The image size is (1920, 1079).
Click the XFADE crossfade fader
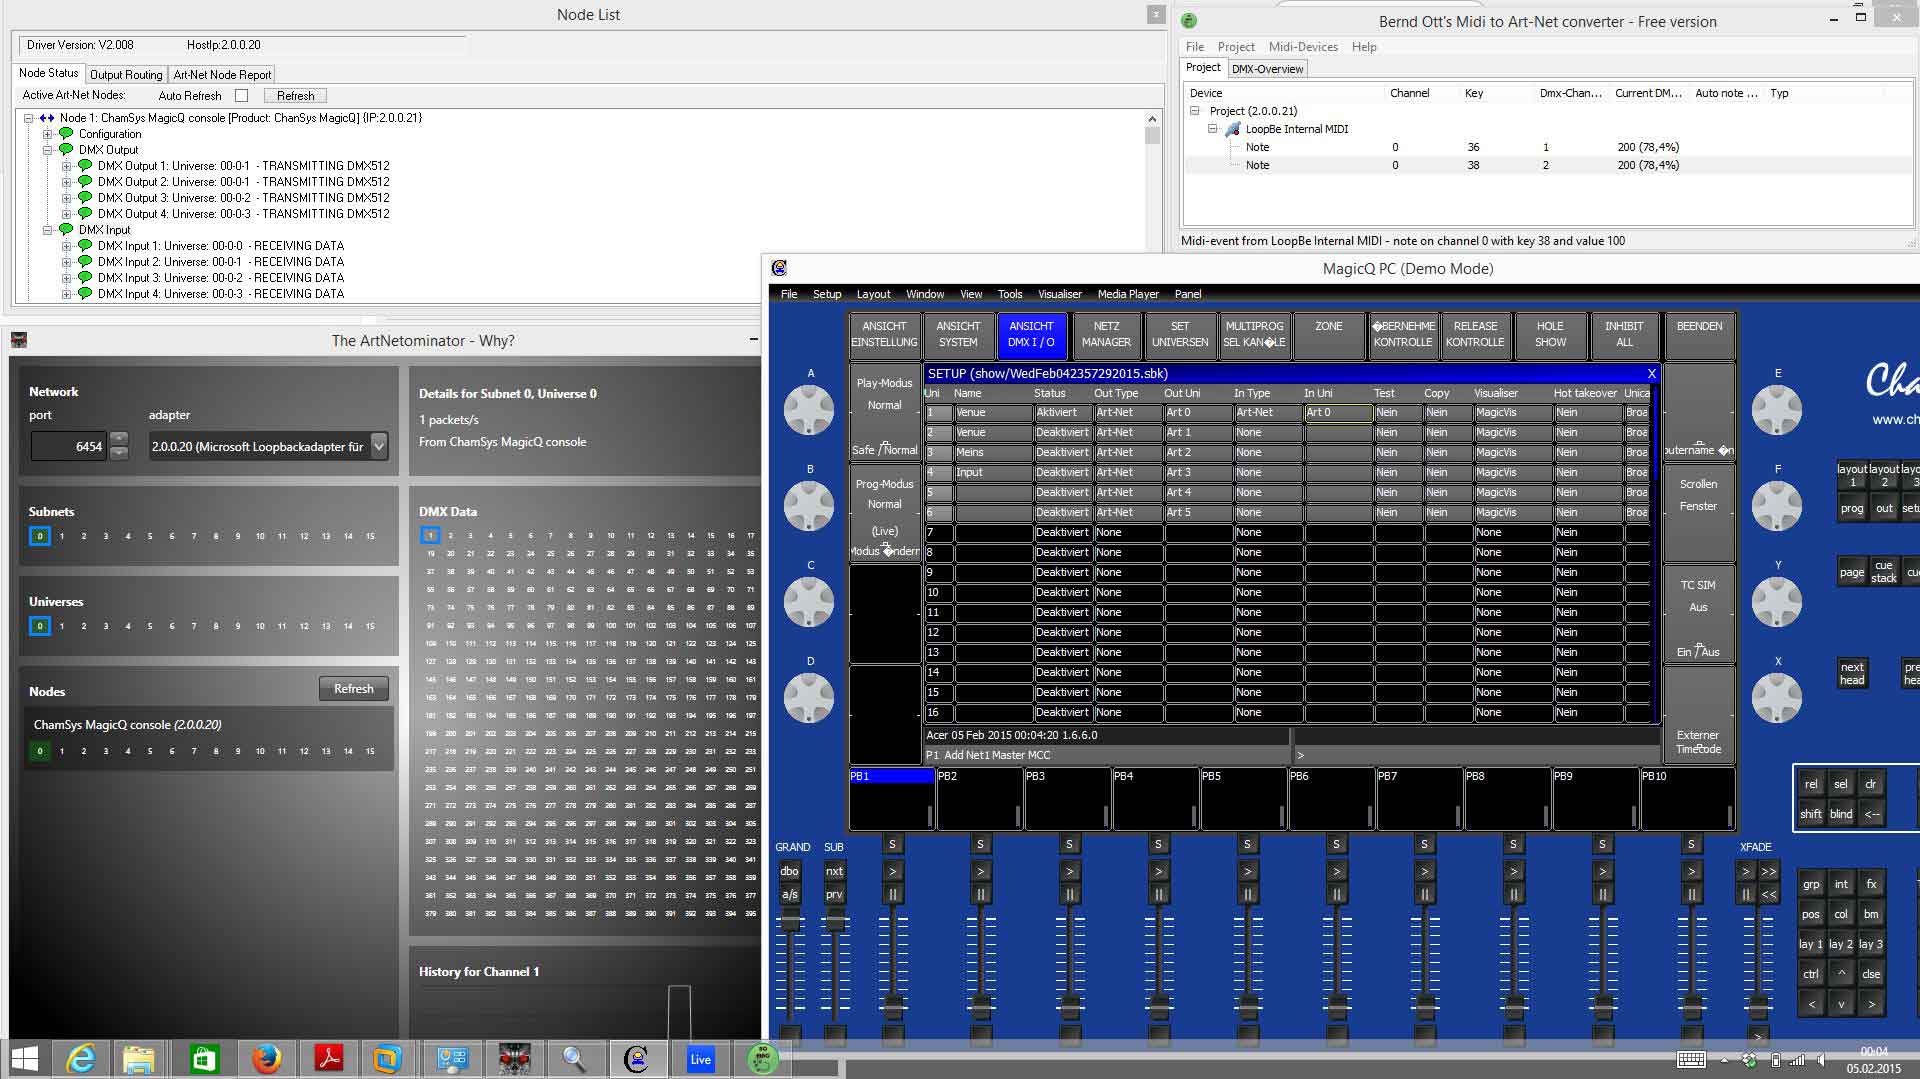(x=1758, y=1005)
